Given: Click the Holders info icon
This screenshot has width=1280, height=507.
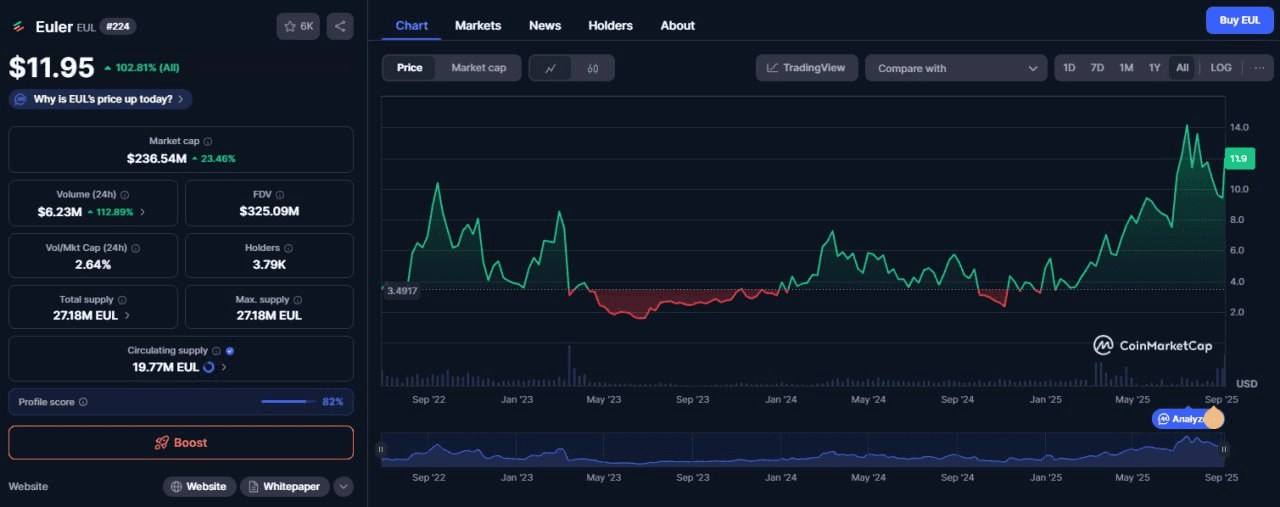Looking at the screenshot, I should (289, 248).
